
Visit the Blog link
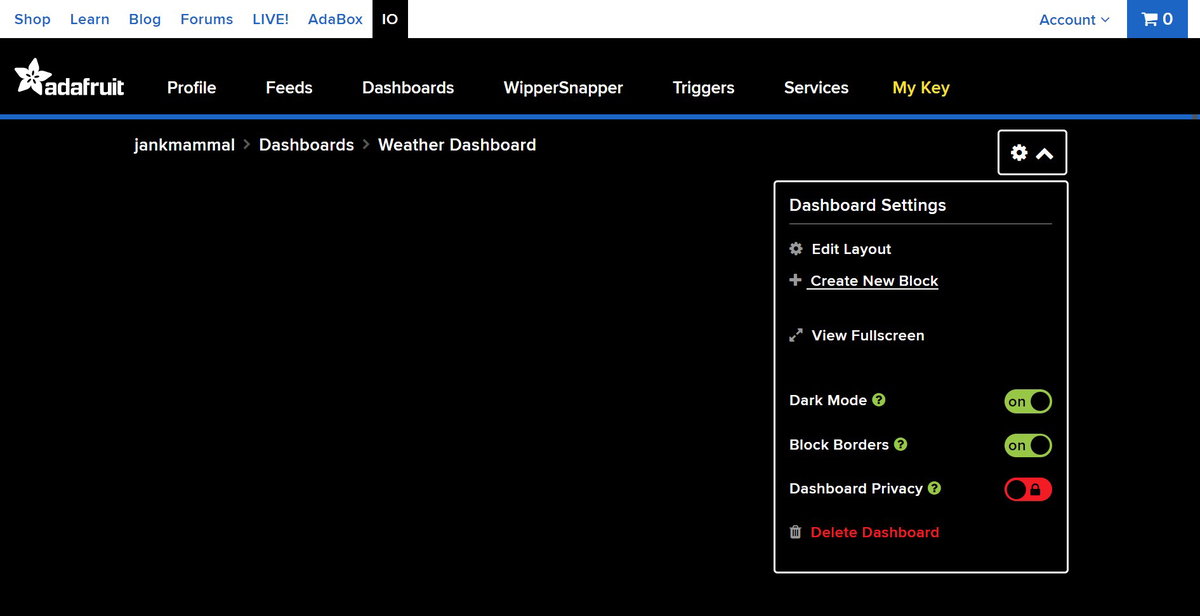[145, 19]
